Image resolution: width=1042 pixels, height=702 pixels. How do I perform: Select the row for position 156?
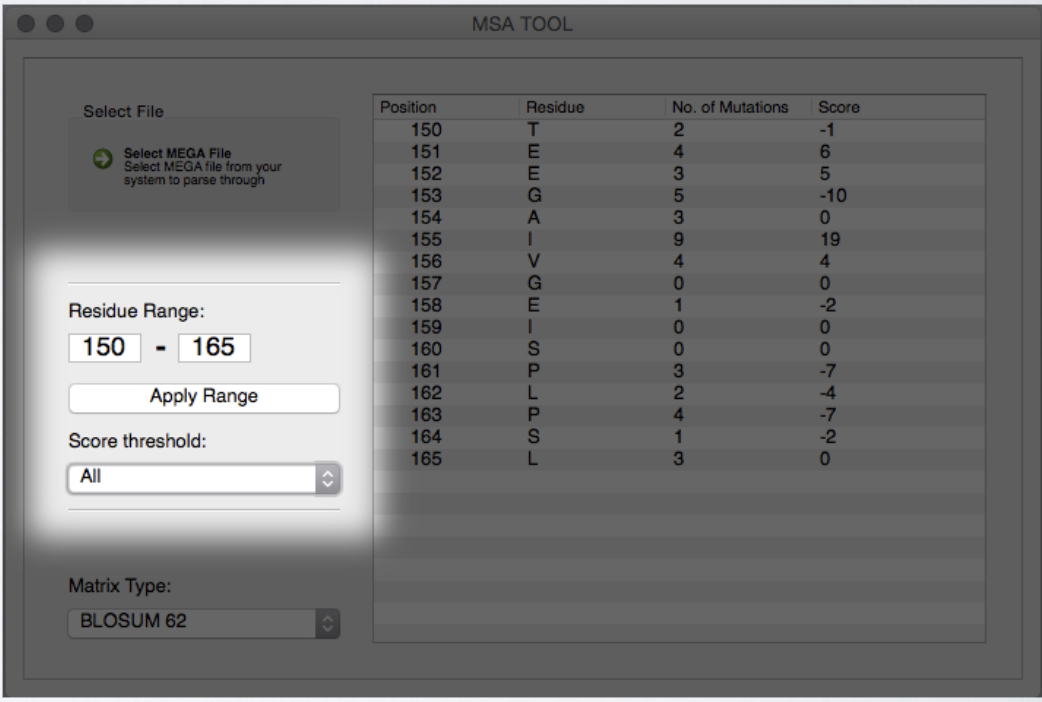(679, 262)
